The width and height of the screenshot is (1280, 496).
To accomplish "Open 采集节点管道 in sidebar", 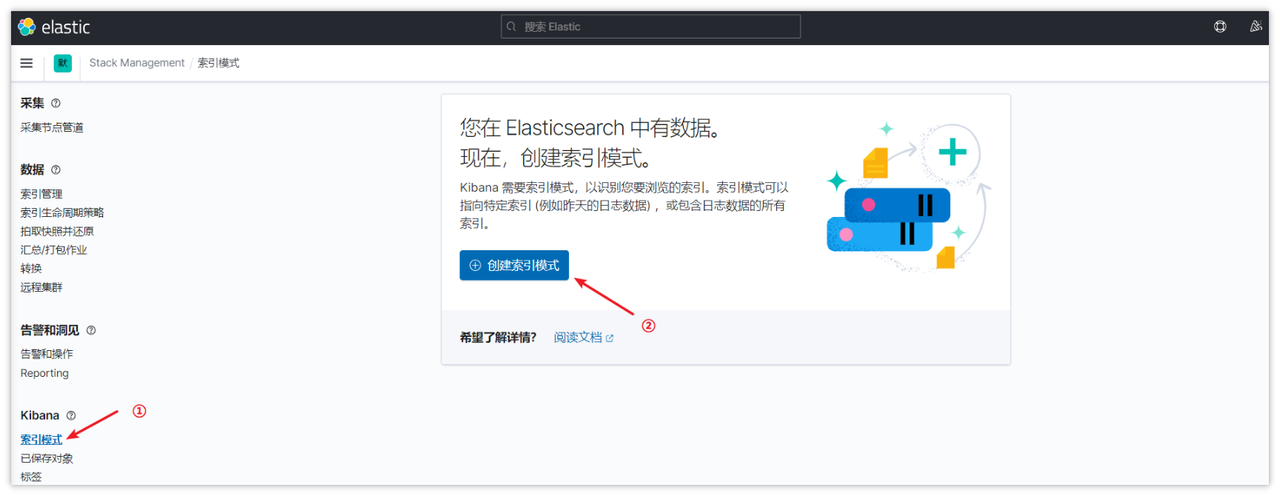I will coord(52,128).
